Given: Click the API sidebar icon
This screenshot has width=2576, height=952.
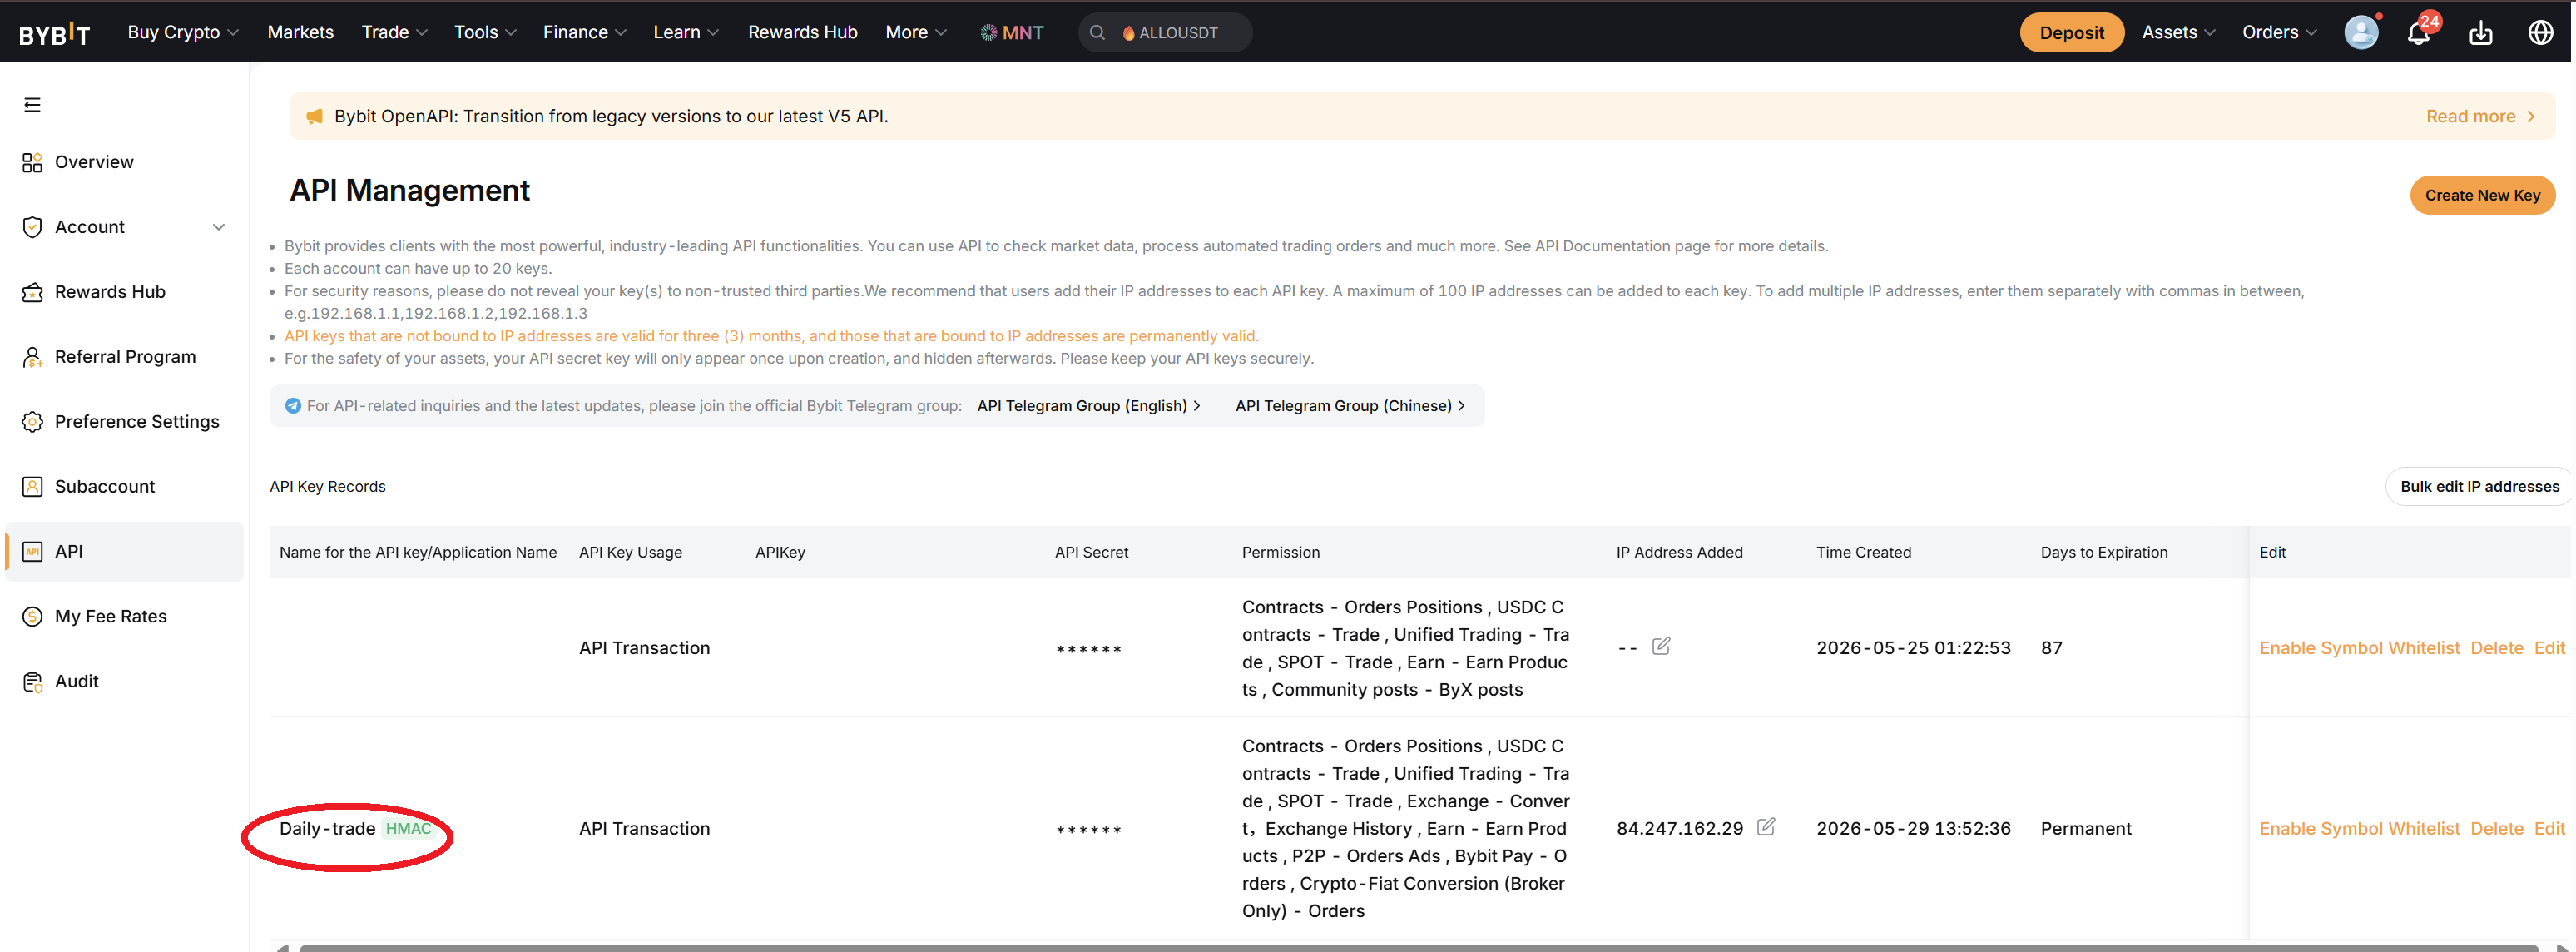Looking at the screenshot, I should 32,552.
